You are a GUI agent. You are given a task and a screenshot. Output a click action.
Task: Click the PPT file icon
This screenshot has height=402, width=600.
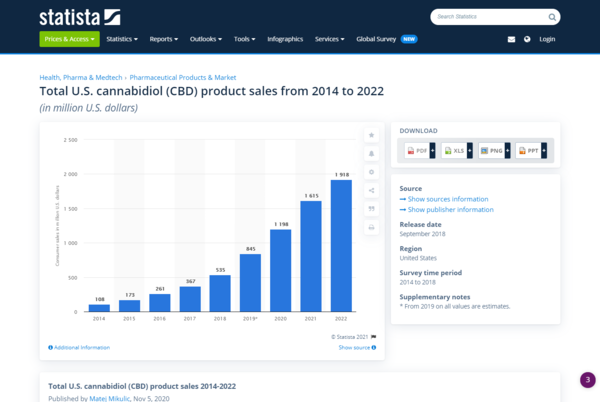click(x=522, y=151)
